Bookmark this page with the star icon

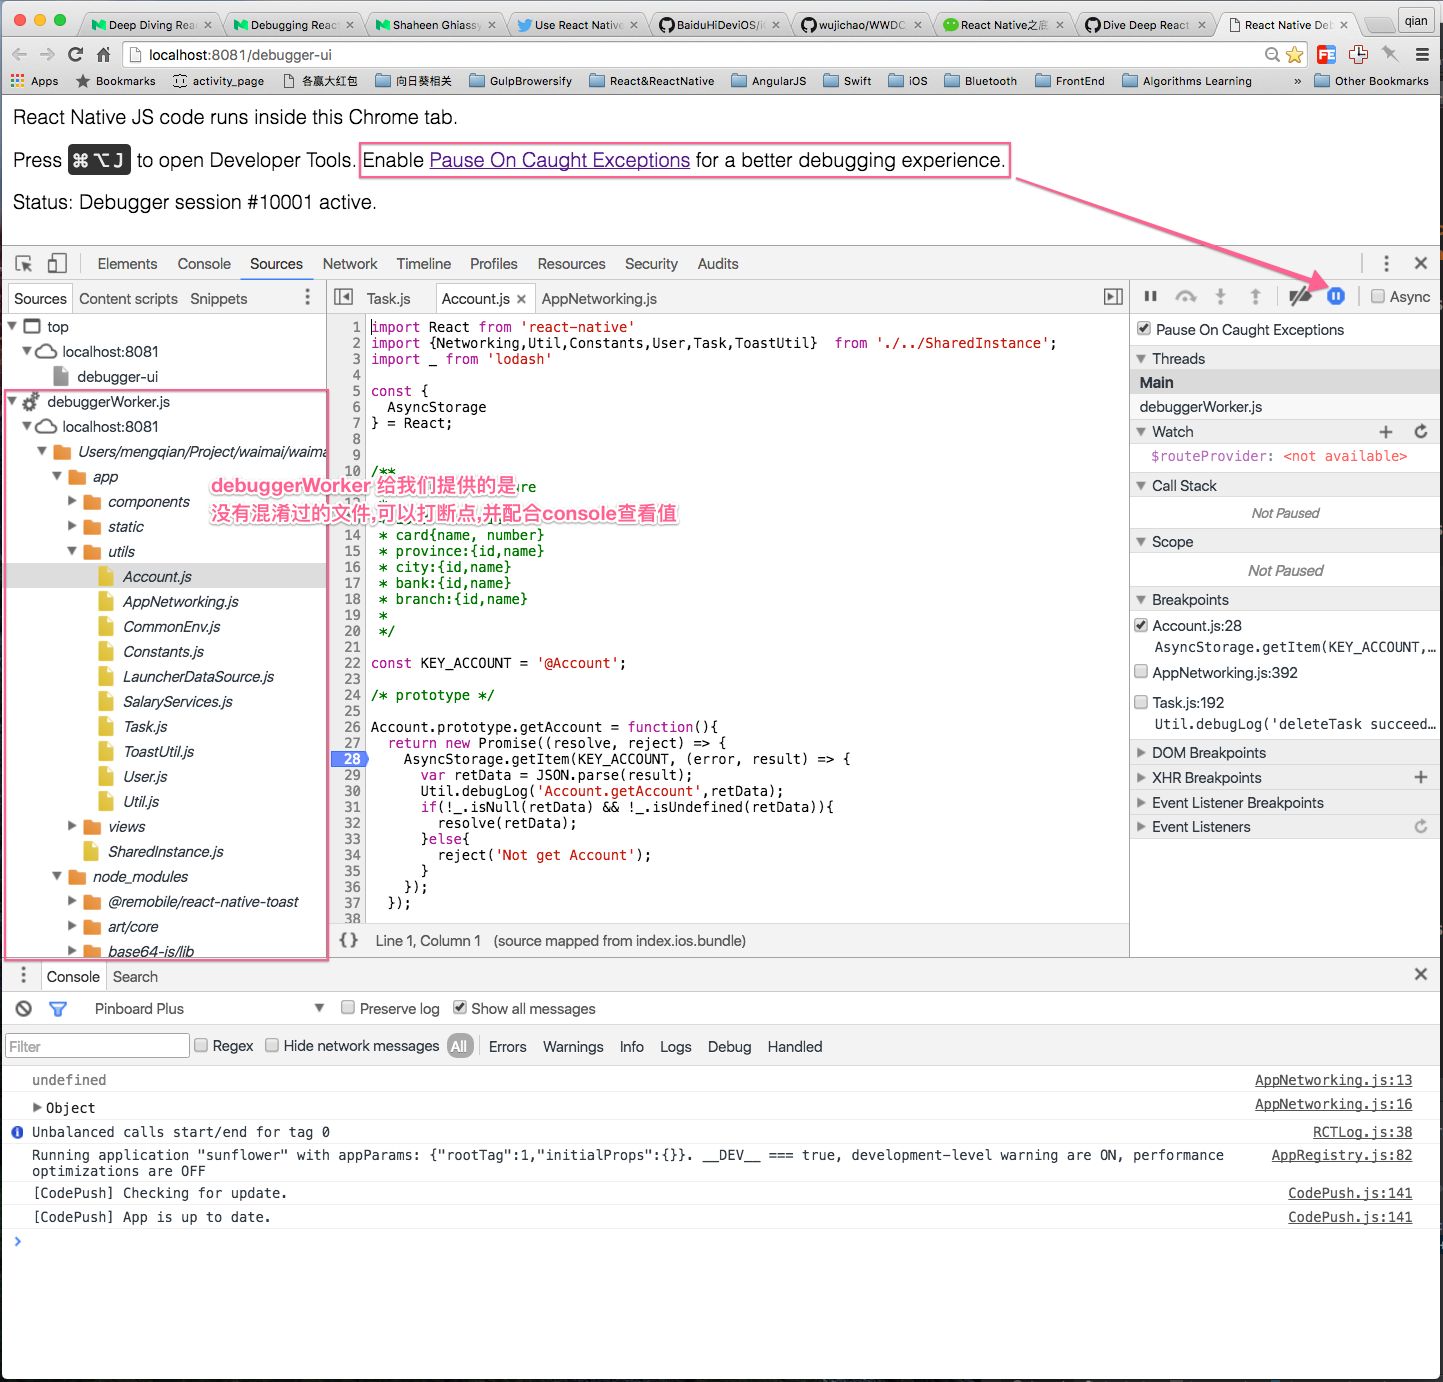[1295, 54]
